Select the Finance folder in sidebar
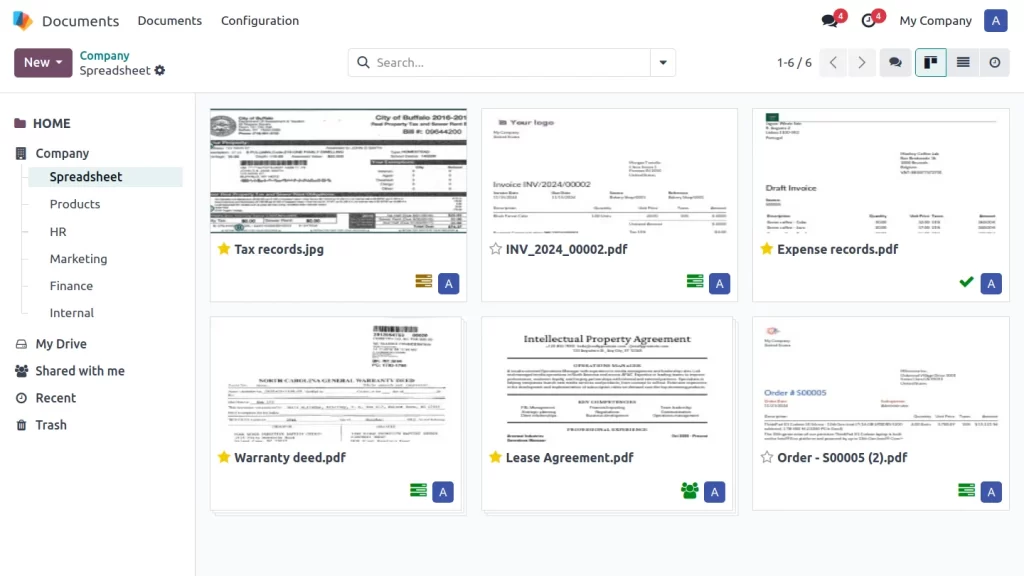 point(71,286)
